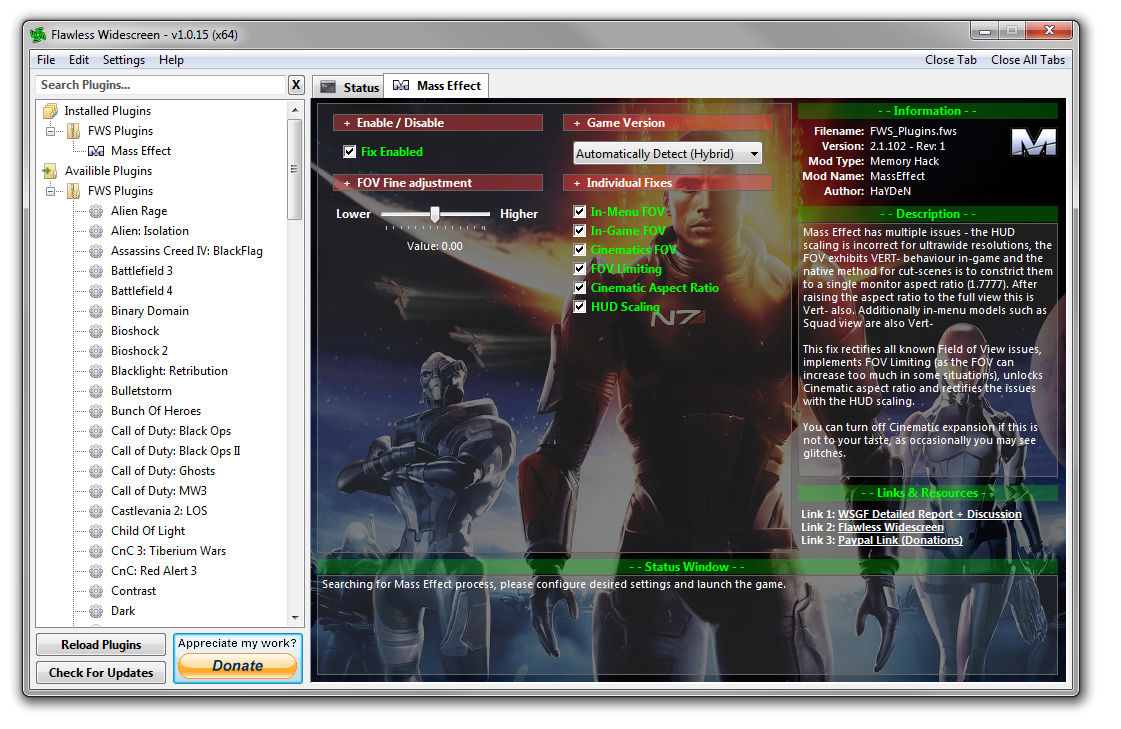Open the Paypal Link (Donations) link
1121x729 pixels.
tap(900, 540)
